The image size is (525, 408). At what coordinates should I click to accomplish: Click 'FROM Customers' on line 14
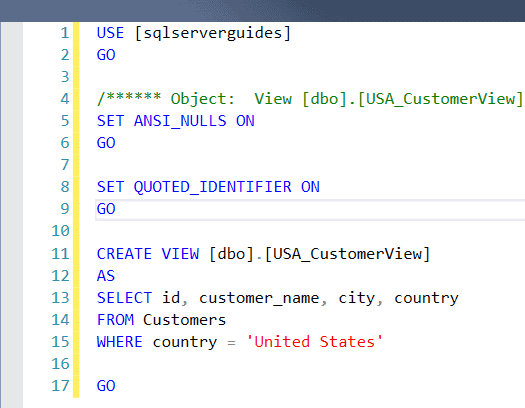pyautogui.click(x=161, y=320)
